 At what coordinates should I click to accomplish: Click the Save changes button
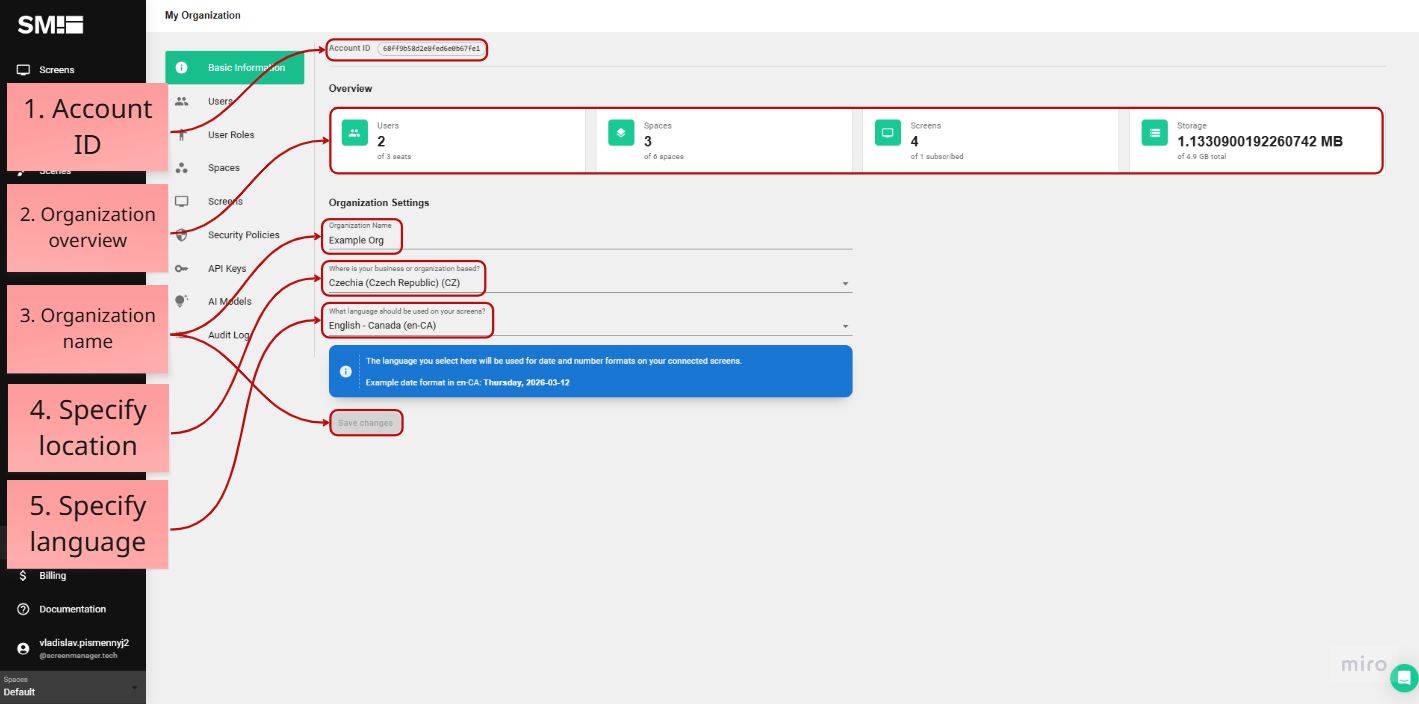coord(365,423)
